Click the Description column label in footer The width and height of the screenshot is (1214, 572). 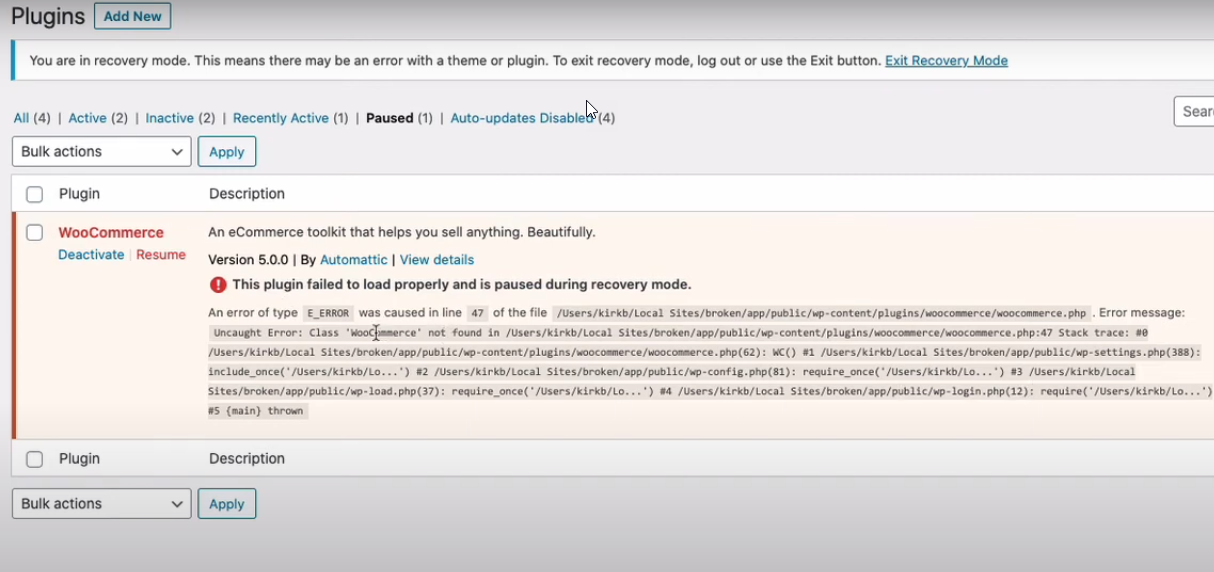click(x=247, y=459)
